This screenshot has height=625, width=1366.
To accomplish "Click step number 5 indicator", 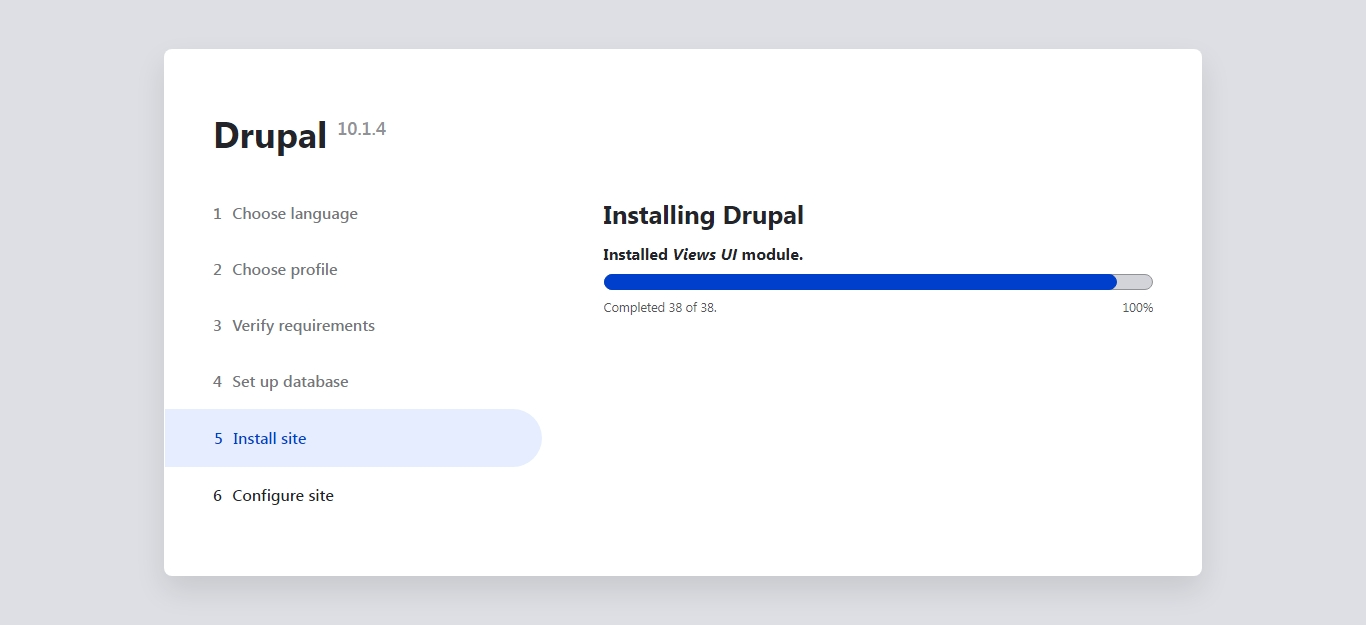I will coord(216,438).
